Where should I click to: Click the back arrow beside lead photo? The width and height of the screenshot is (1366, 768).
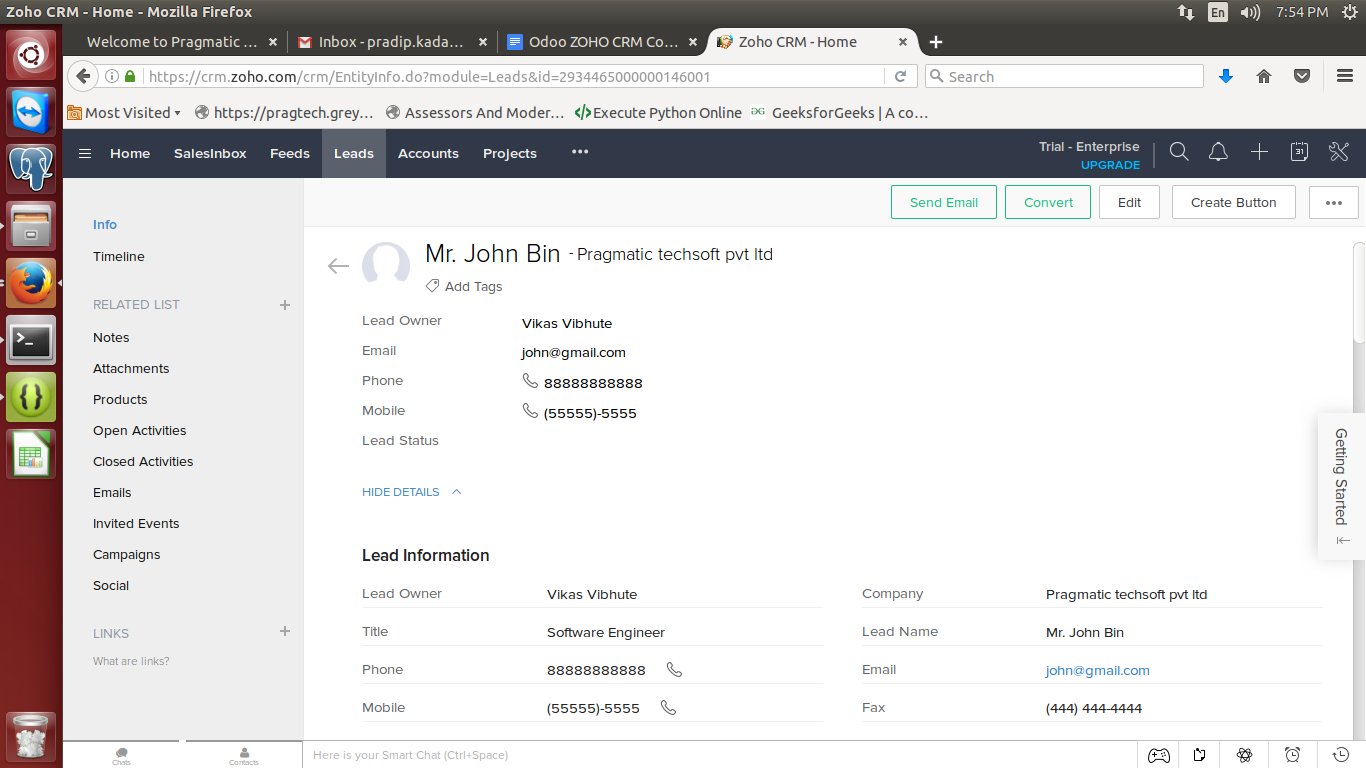click(338, 266)
